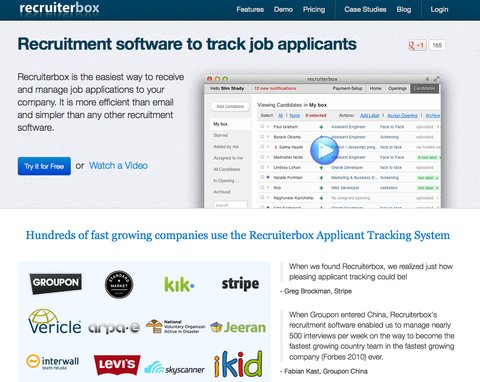480x382 pixels.
Task: Select Starred in demo sidebar
Action: [221, 135]
